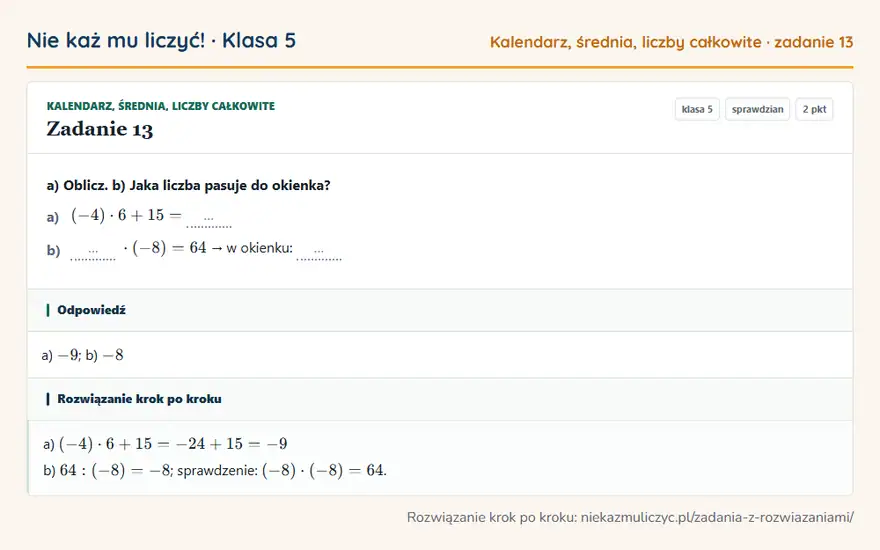Click the dotted blank after 'w okienku:'

319,252
